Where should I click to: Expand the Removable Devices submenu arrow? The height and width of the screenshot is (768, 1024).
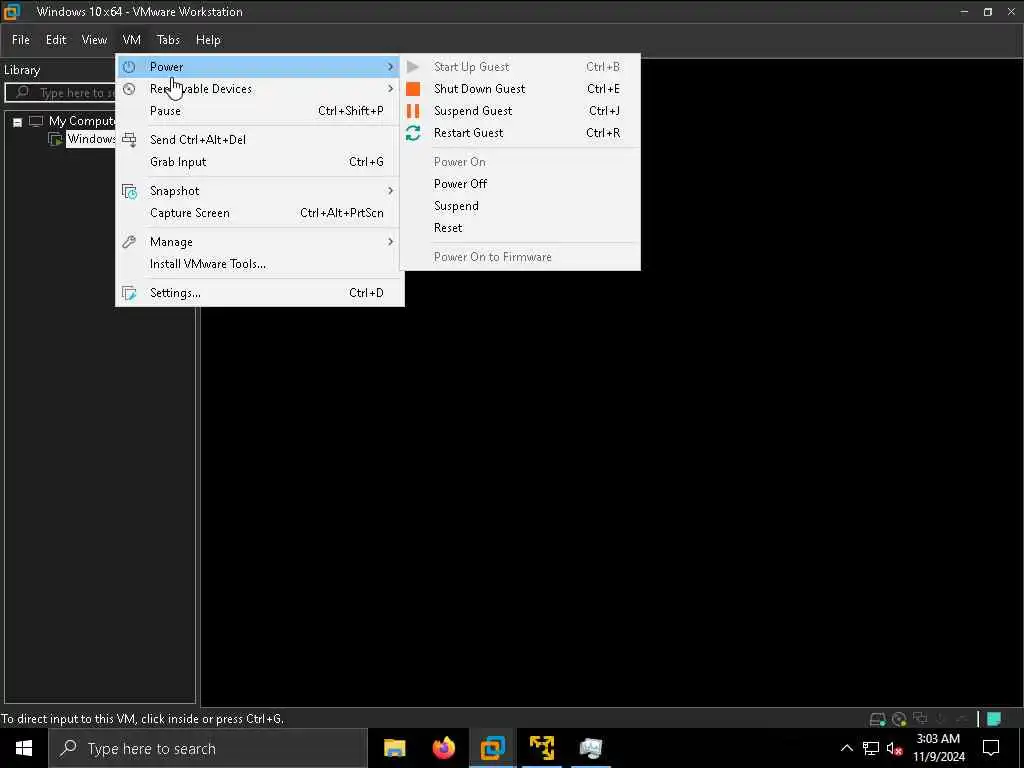(391, 89)
